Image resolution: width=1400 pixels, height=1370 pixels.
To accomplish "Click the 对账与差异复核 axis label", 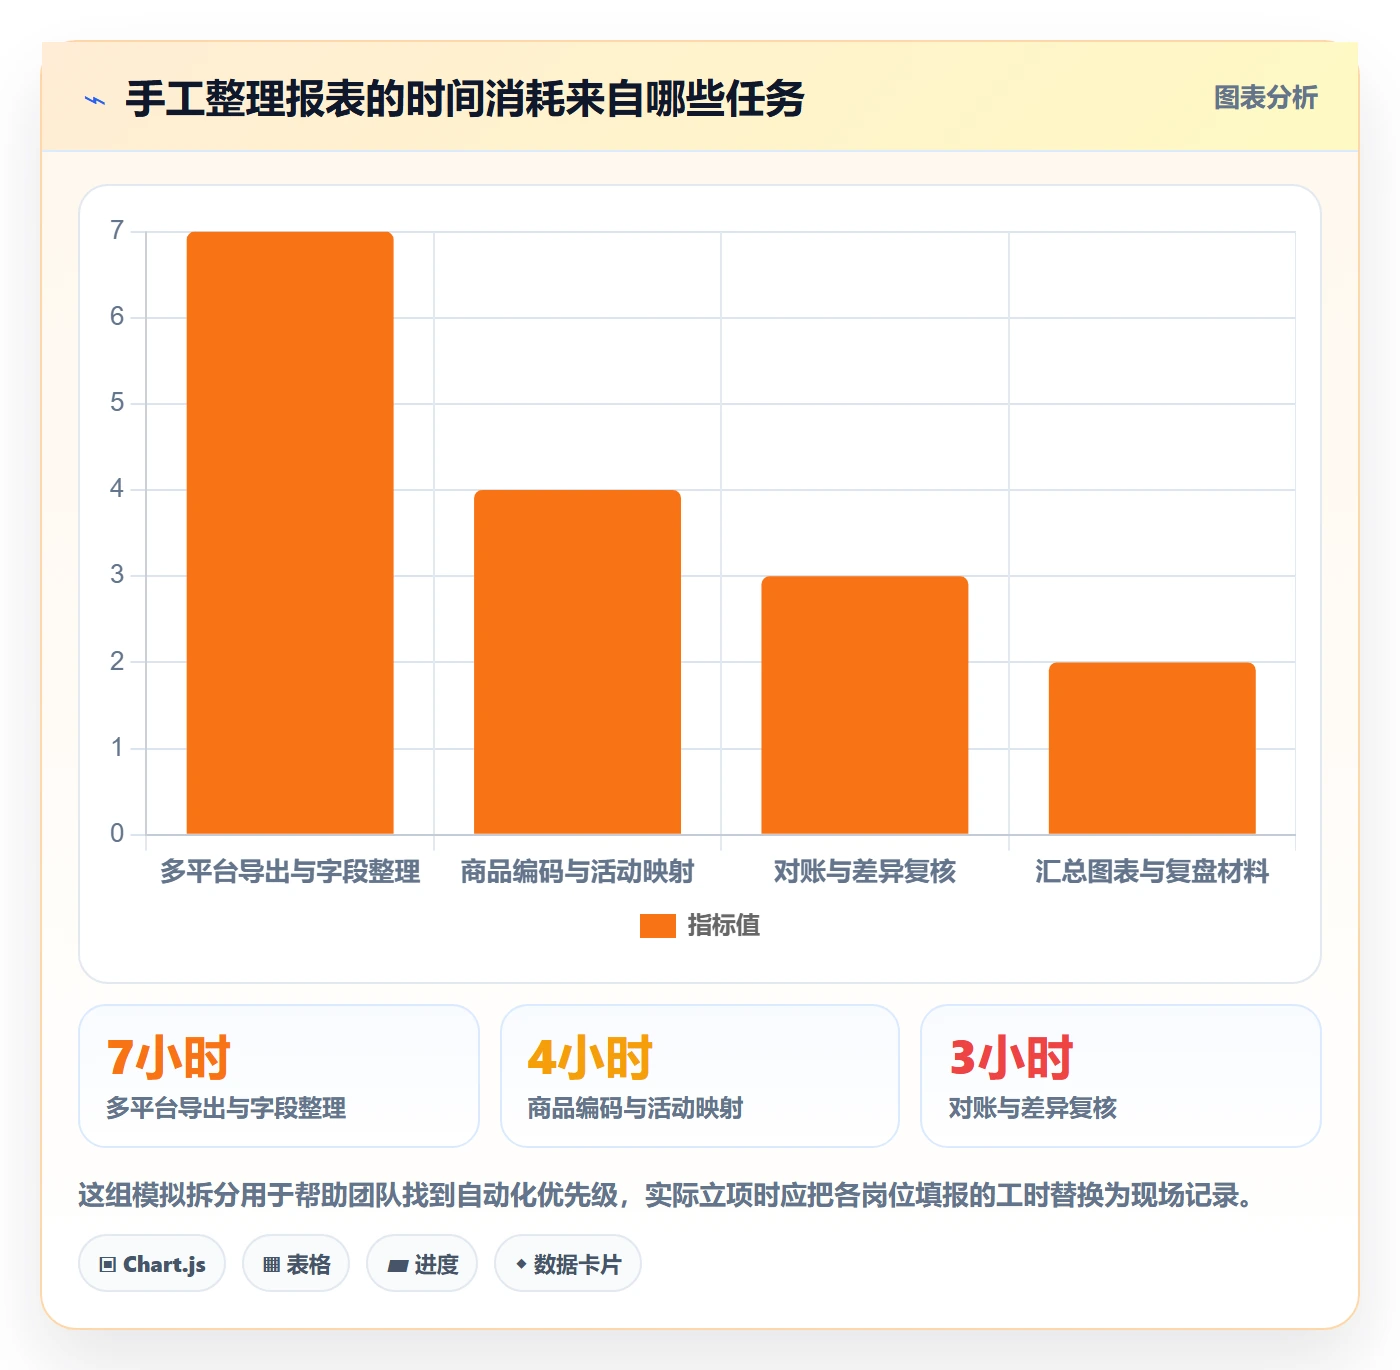I will pyautogui.click(x=865, y=872).
